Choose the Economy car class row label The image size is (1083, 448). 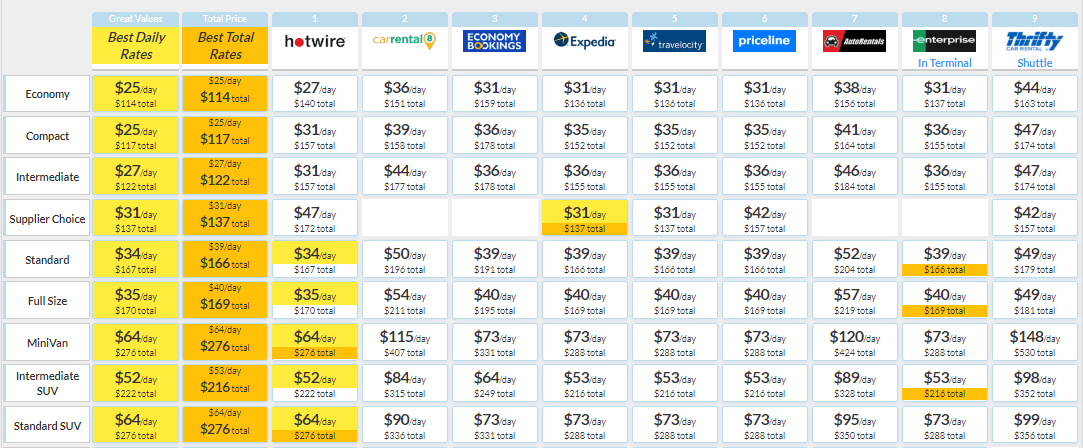click(x=47, y=94)
